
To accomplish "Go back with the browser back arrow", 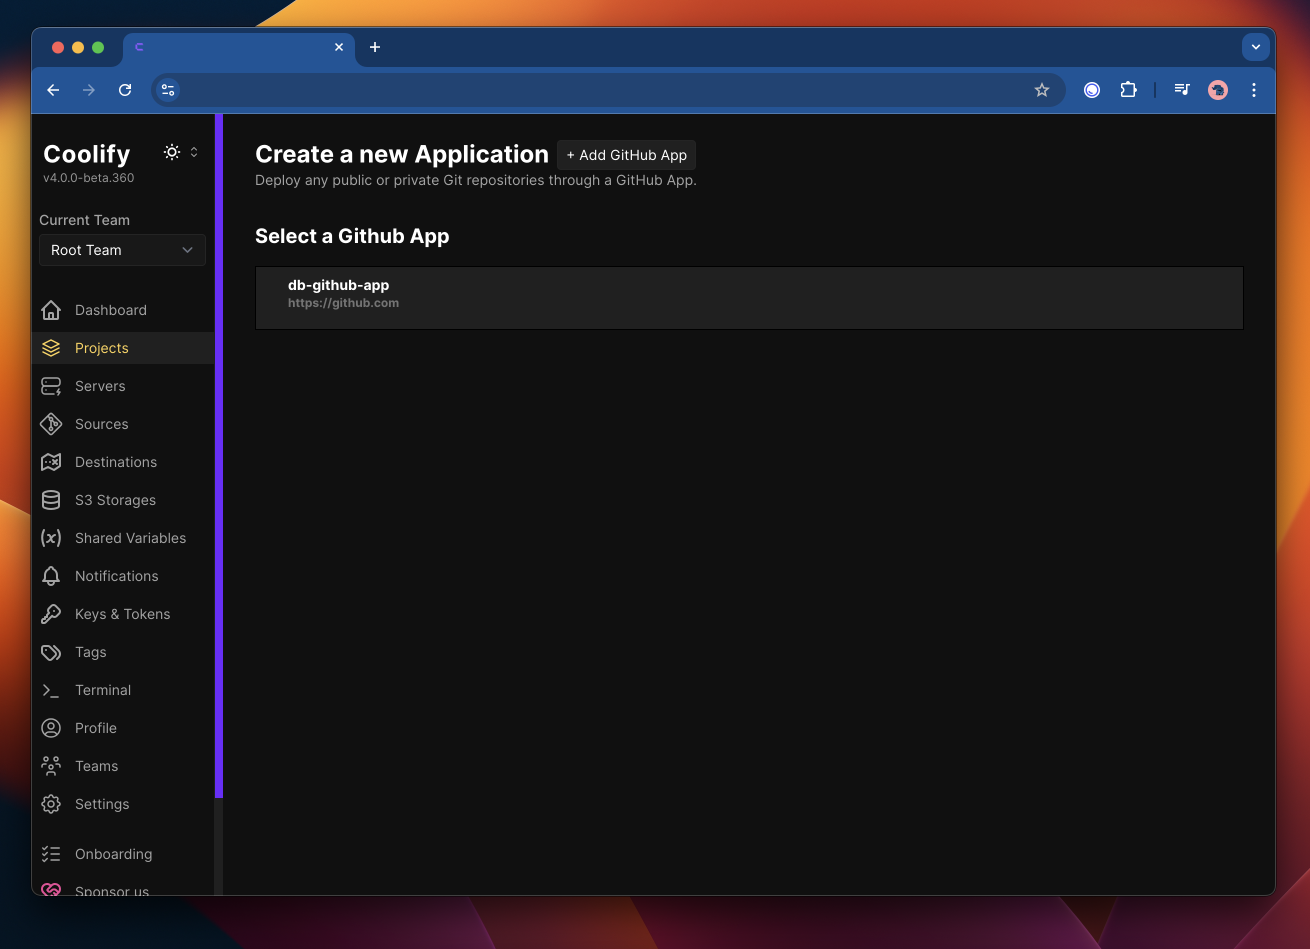I will [53, 90].
